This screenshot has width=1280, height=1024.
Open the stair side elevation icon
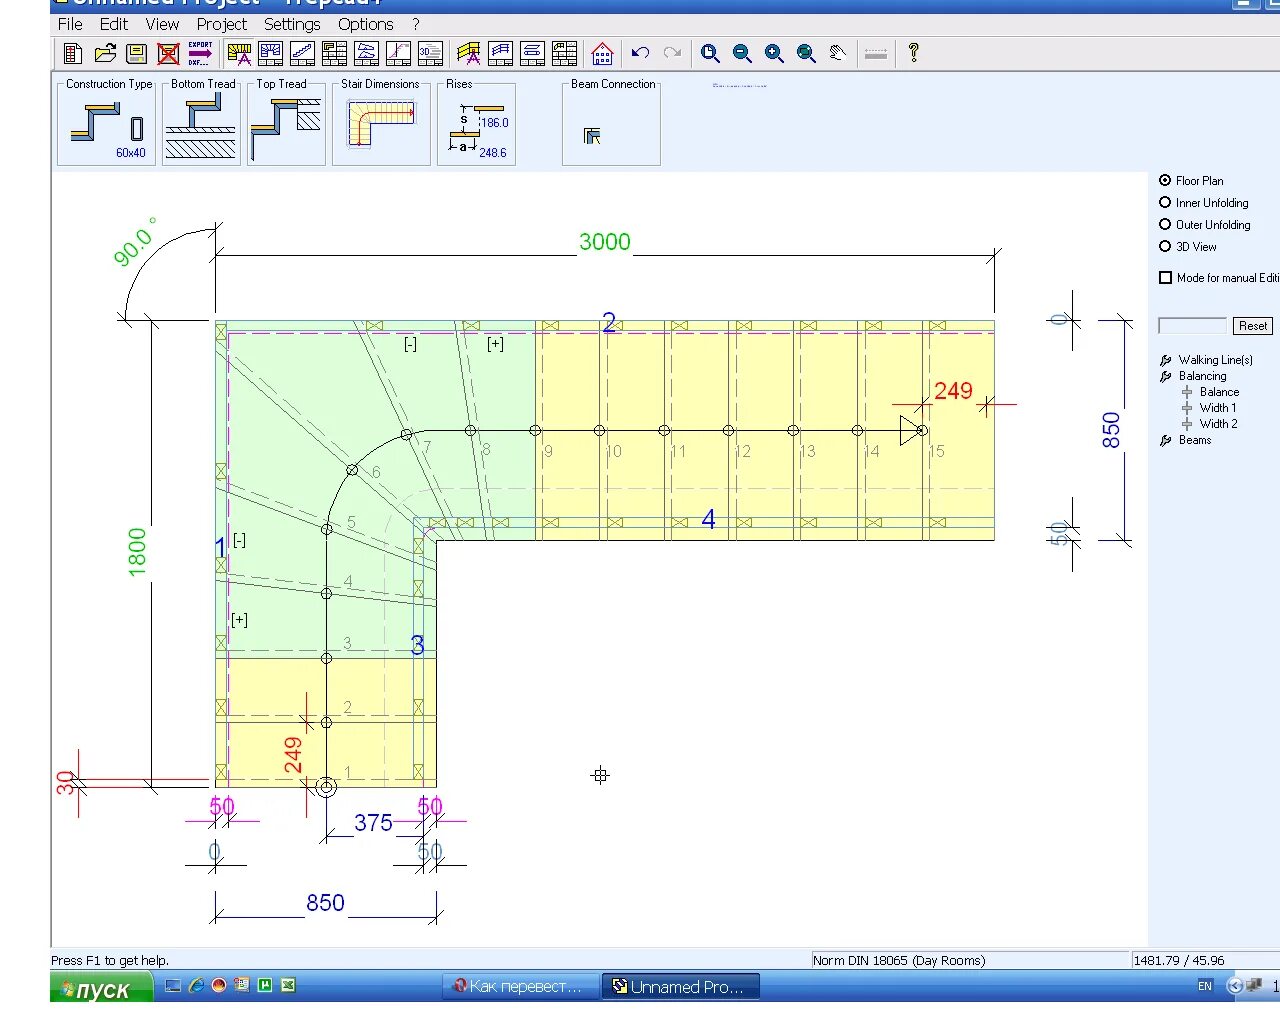pos(303,53)
